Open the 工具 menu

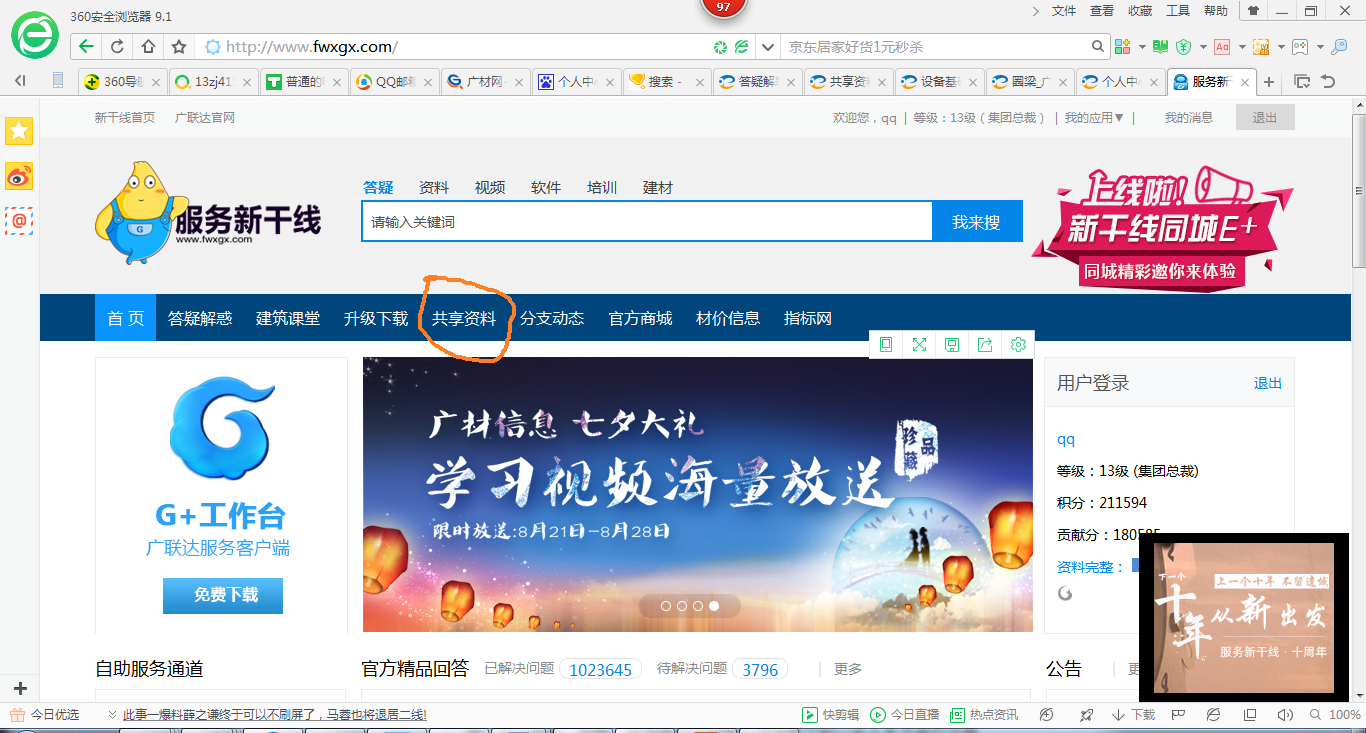pos(1178,11)
